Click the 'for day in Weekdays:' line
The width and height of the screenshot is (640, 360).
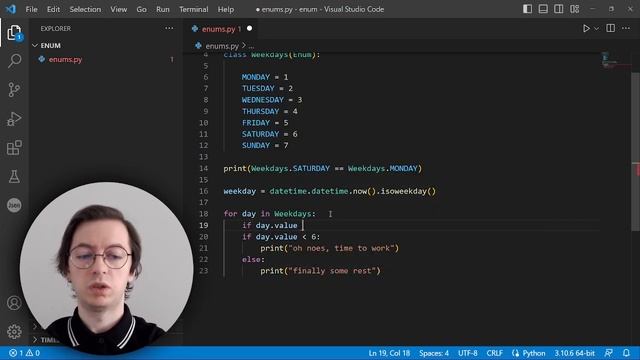[x=269, y=214]
